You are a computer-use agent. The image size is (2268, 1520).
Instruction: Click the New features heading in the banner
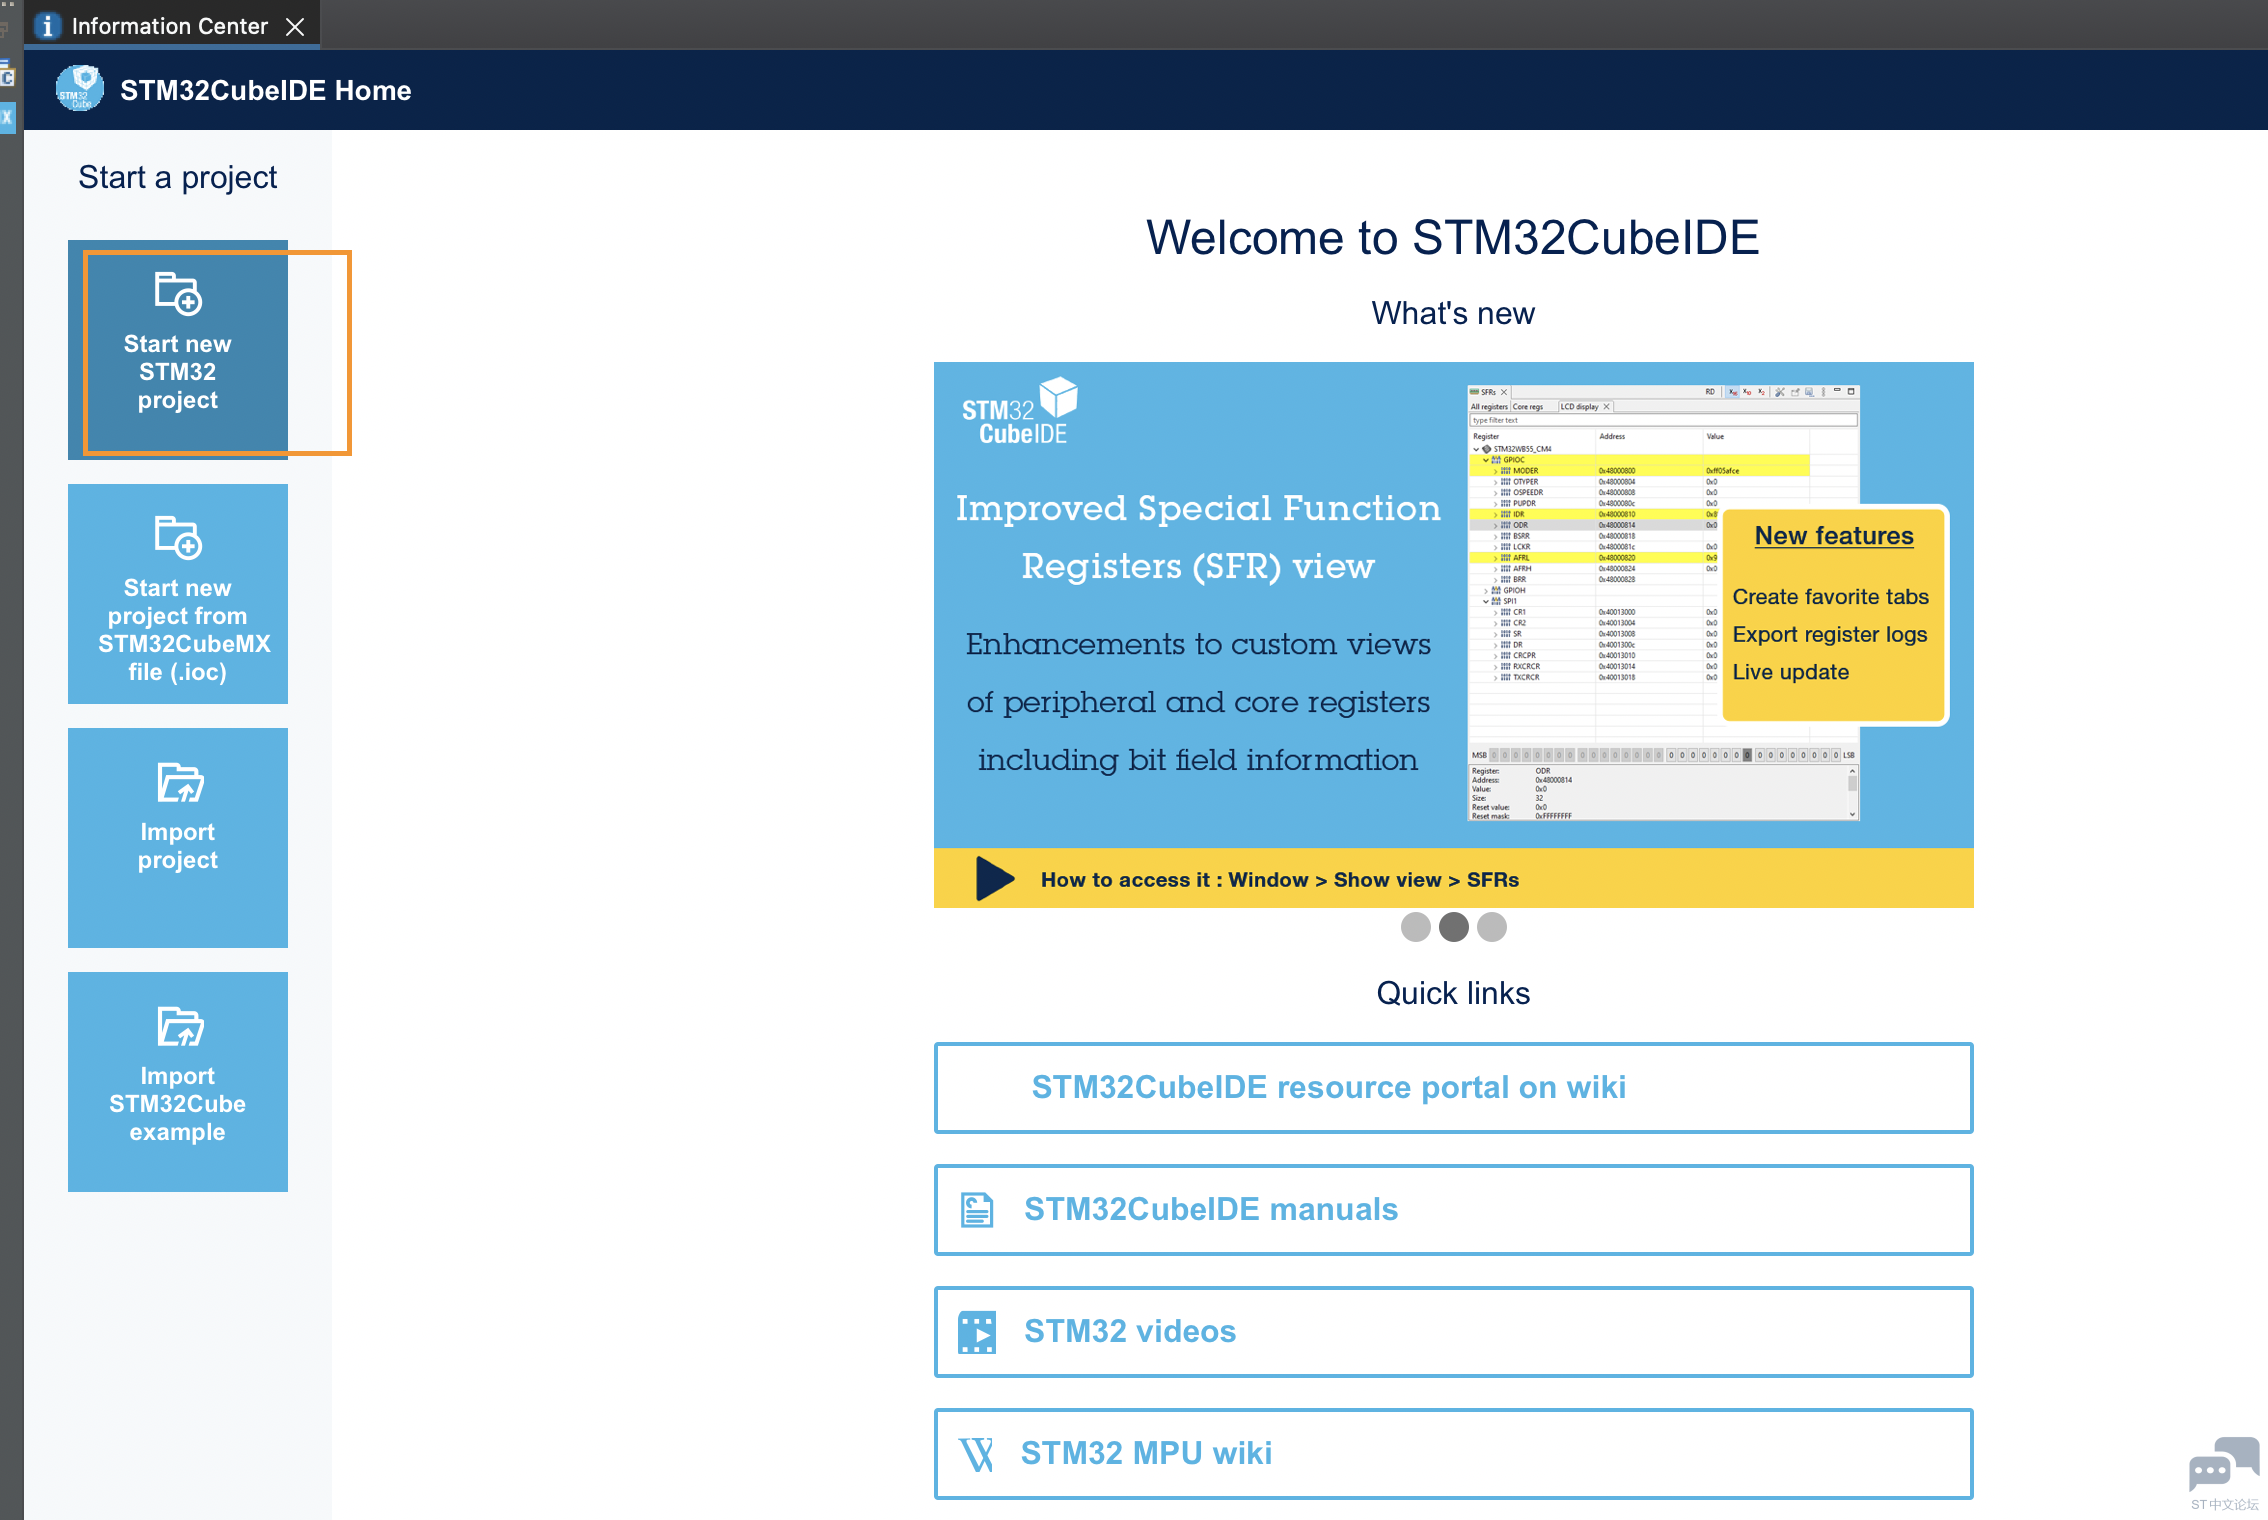coord(1834,536)
